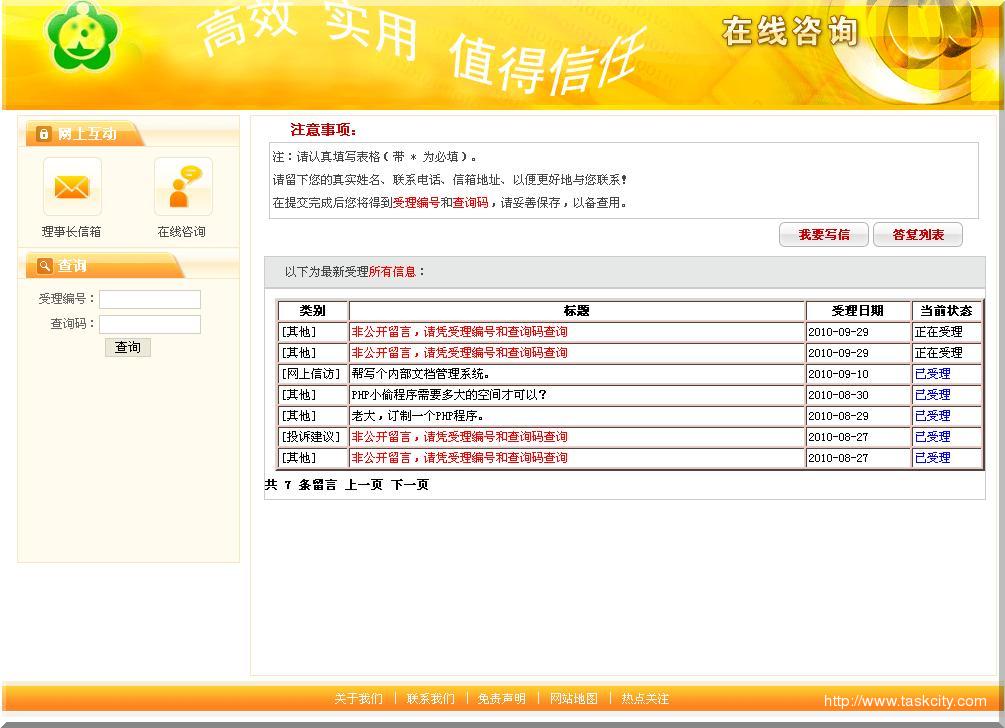Screen dimensions: 1005x728
Task: Click the magnifier icon beside 查询
Action: pyautogui.click(x=44, y=266)
